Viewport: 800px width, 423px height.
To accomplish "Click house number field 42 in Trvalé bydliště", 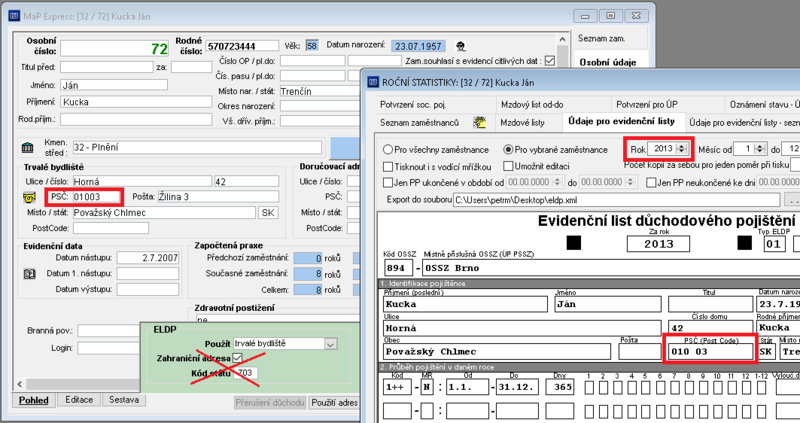I will [x=246, y=181].
